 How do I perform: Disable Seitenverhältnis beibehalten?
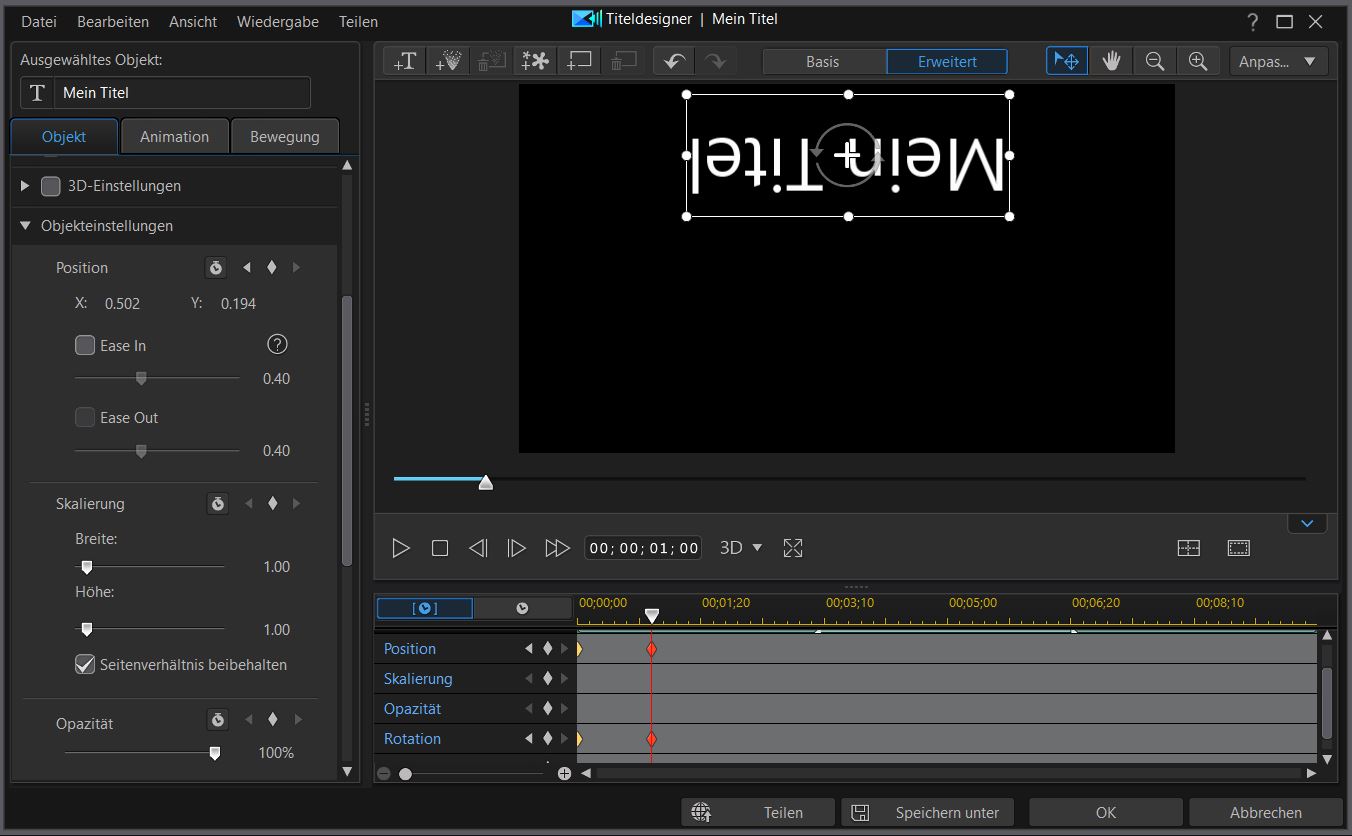(84, 664)
